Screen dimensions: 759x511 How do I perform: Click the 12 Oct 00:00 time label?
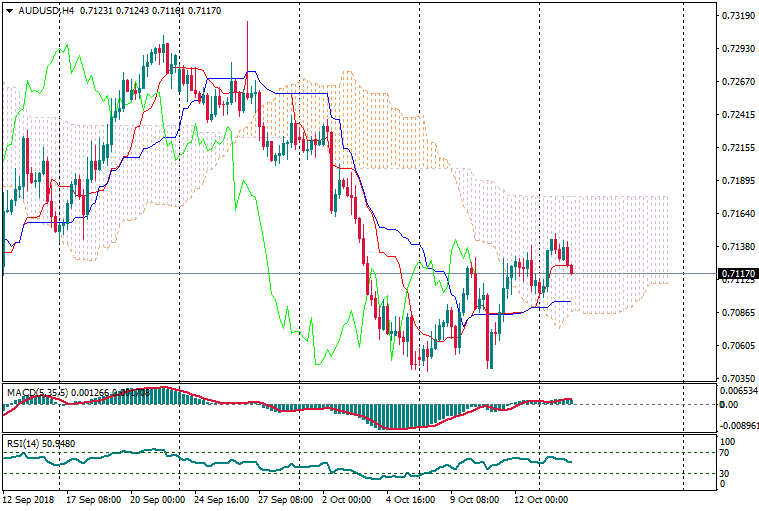[541, 498]
